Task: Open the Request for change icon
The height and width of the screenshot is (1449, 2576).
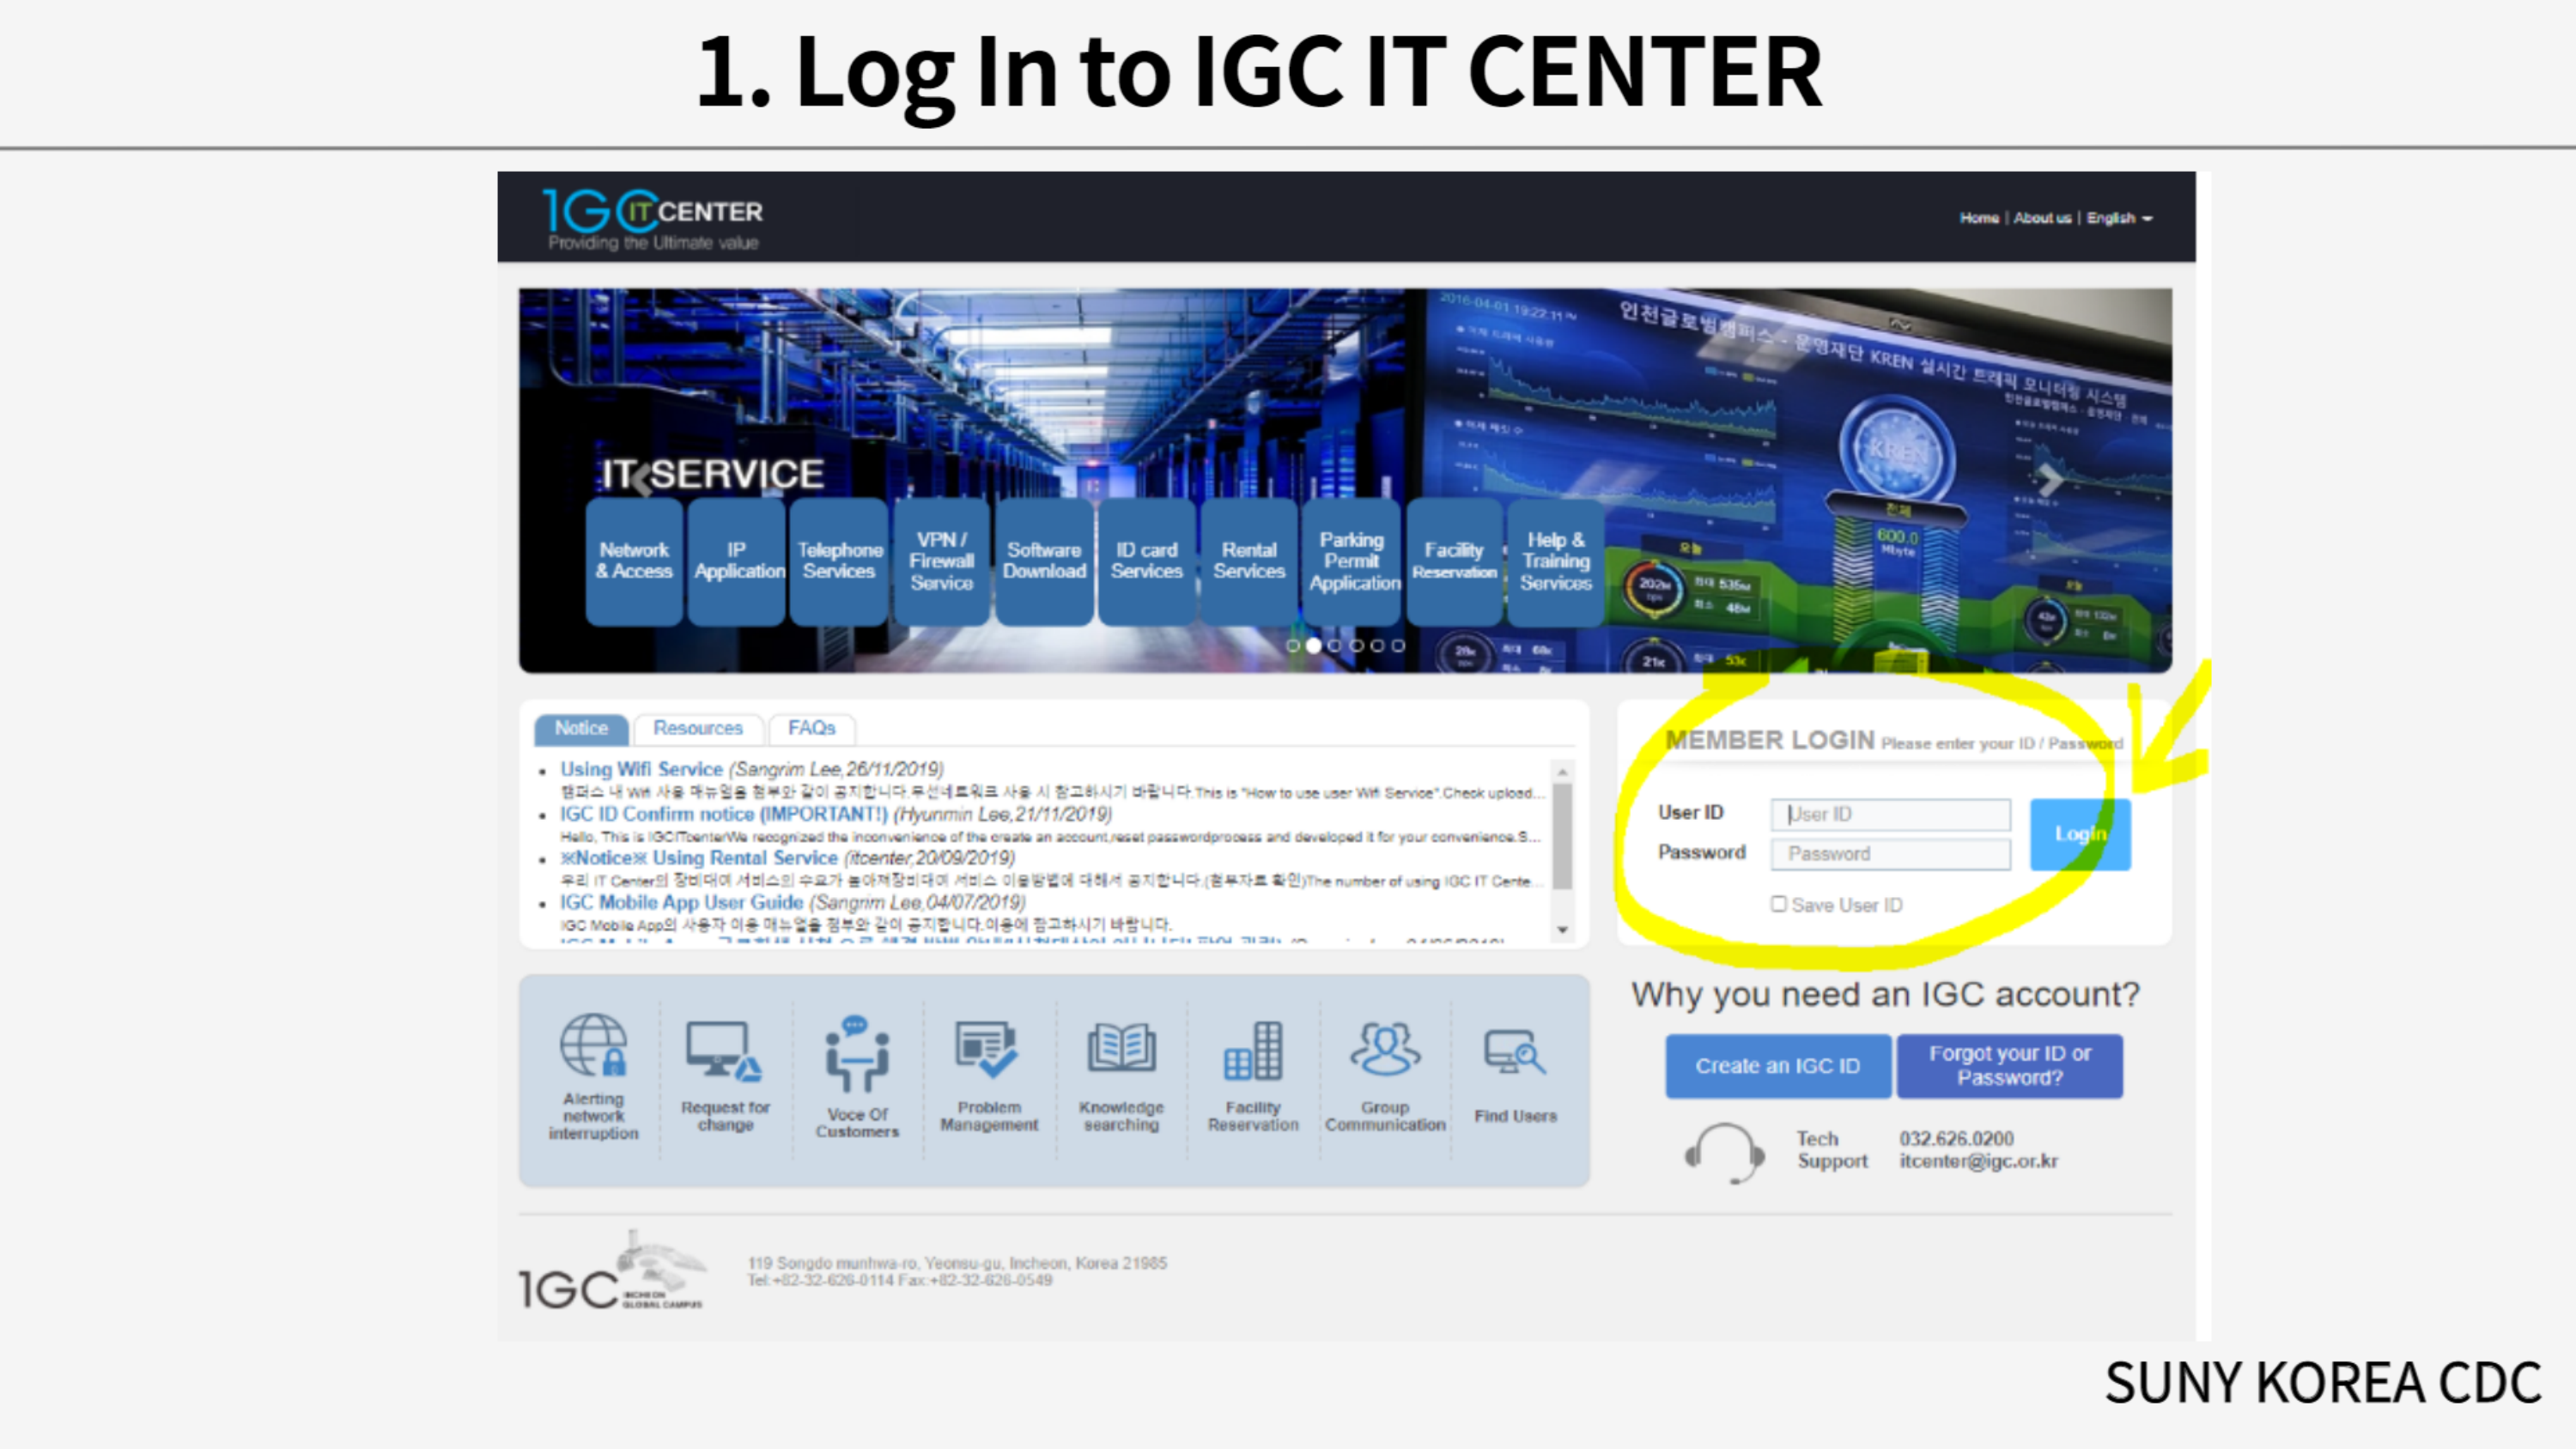Action: pyautogui.click(x=725, y=1051)
